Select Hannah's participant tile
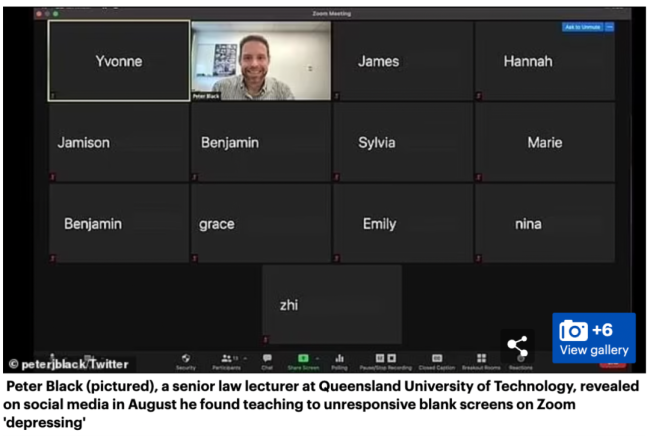 (x=545, y=61)
